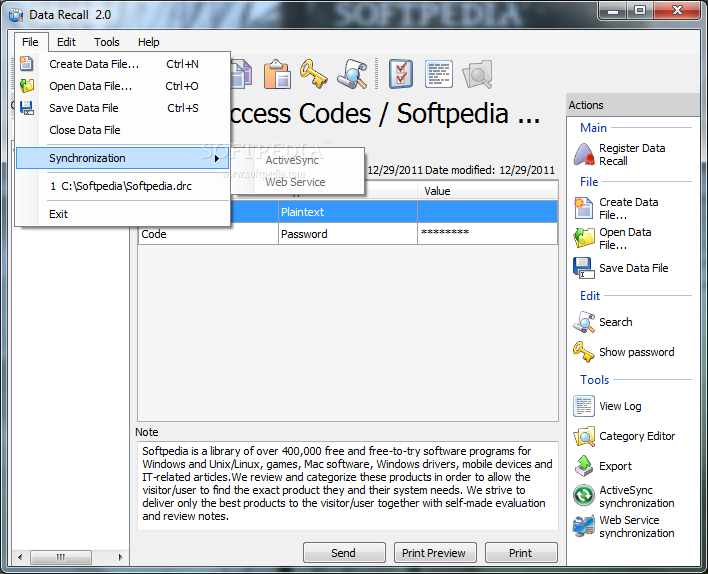708x574 pixels.
Task: Click Search icon in Actions panel
Action: pos(583,322)
